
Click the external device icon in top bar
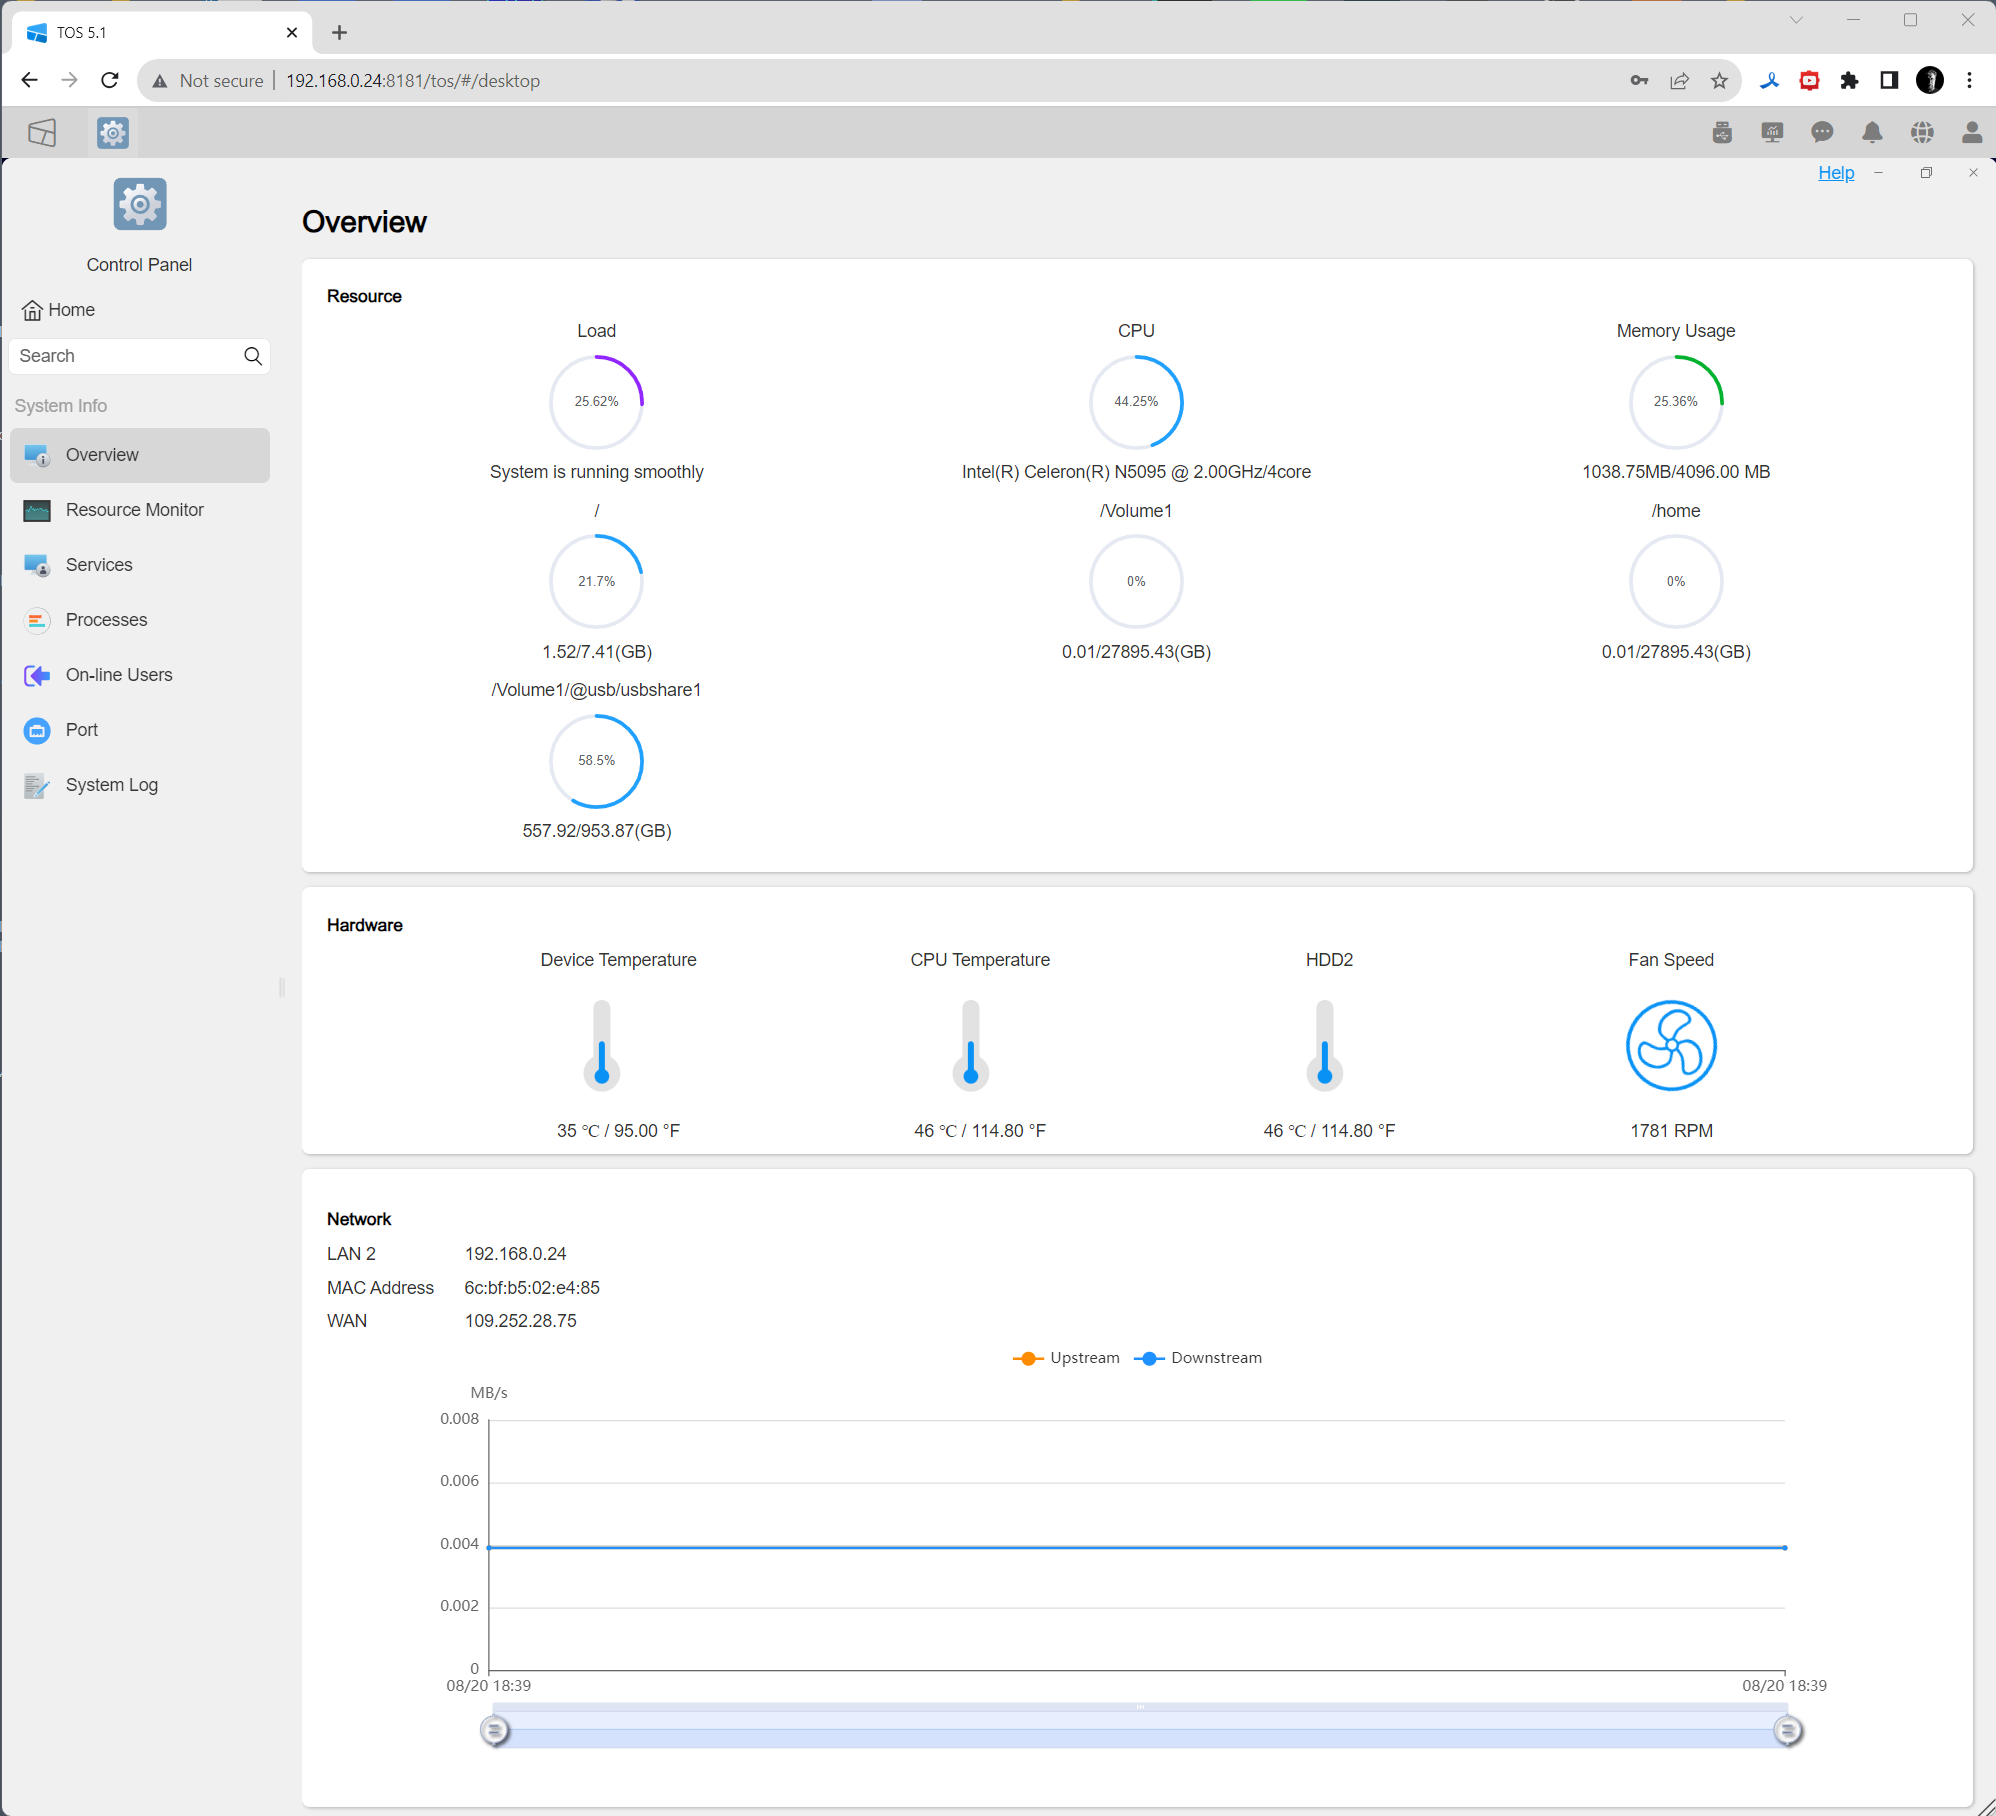1722,133
